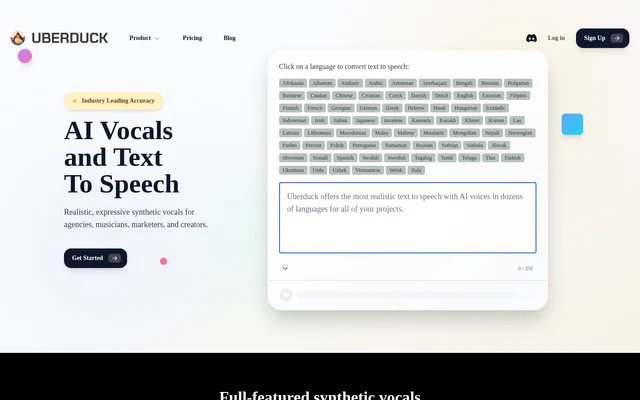Viewport: 640px width, 400px height.
Task: Select Slovak language
Action: [499, 145]
